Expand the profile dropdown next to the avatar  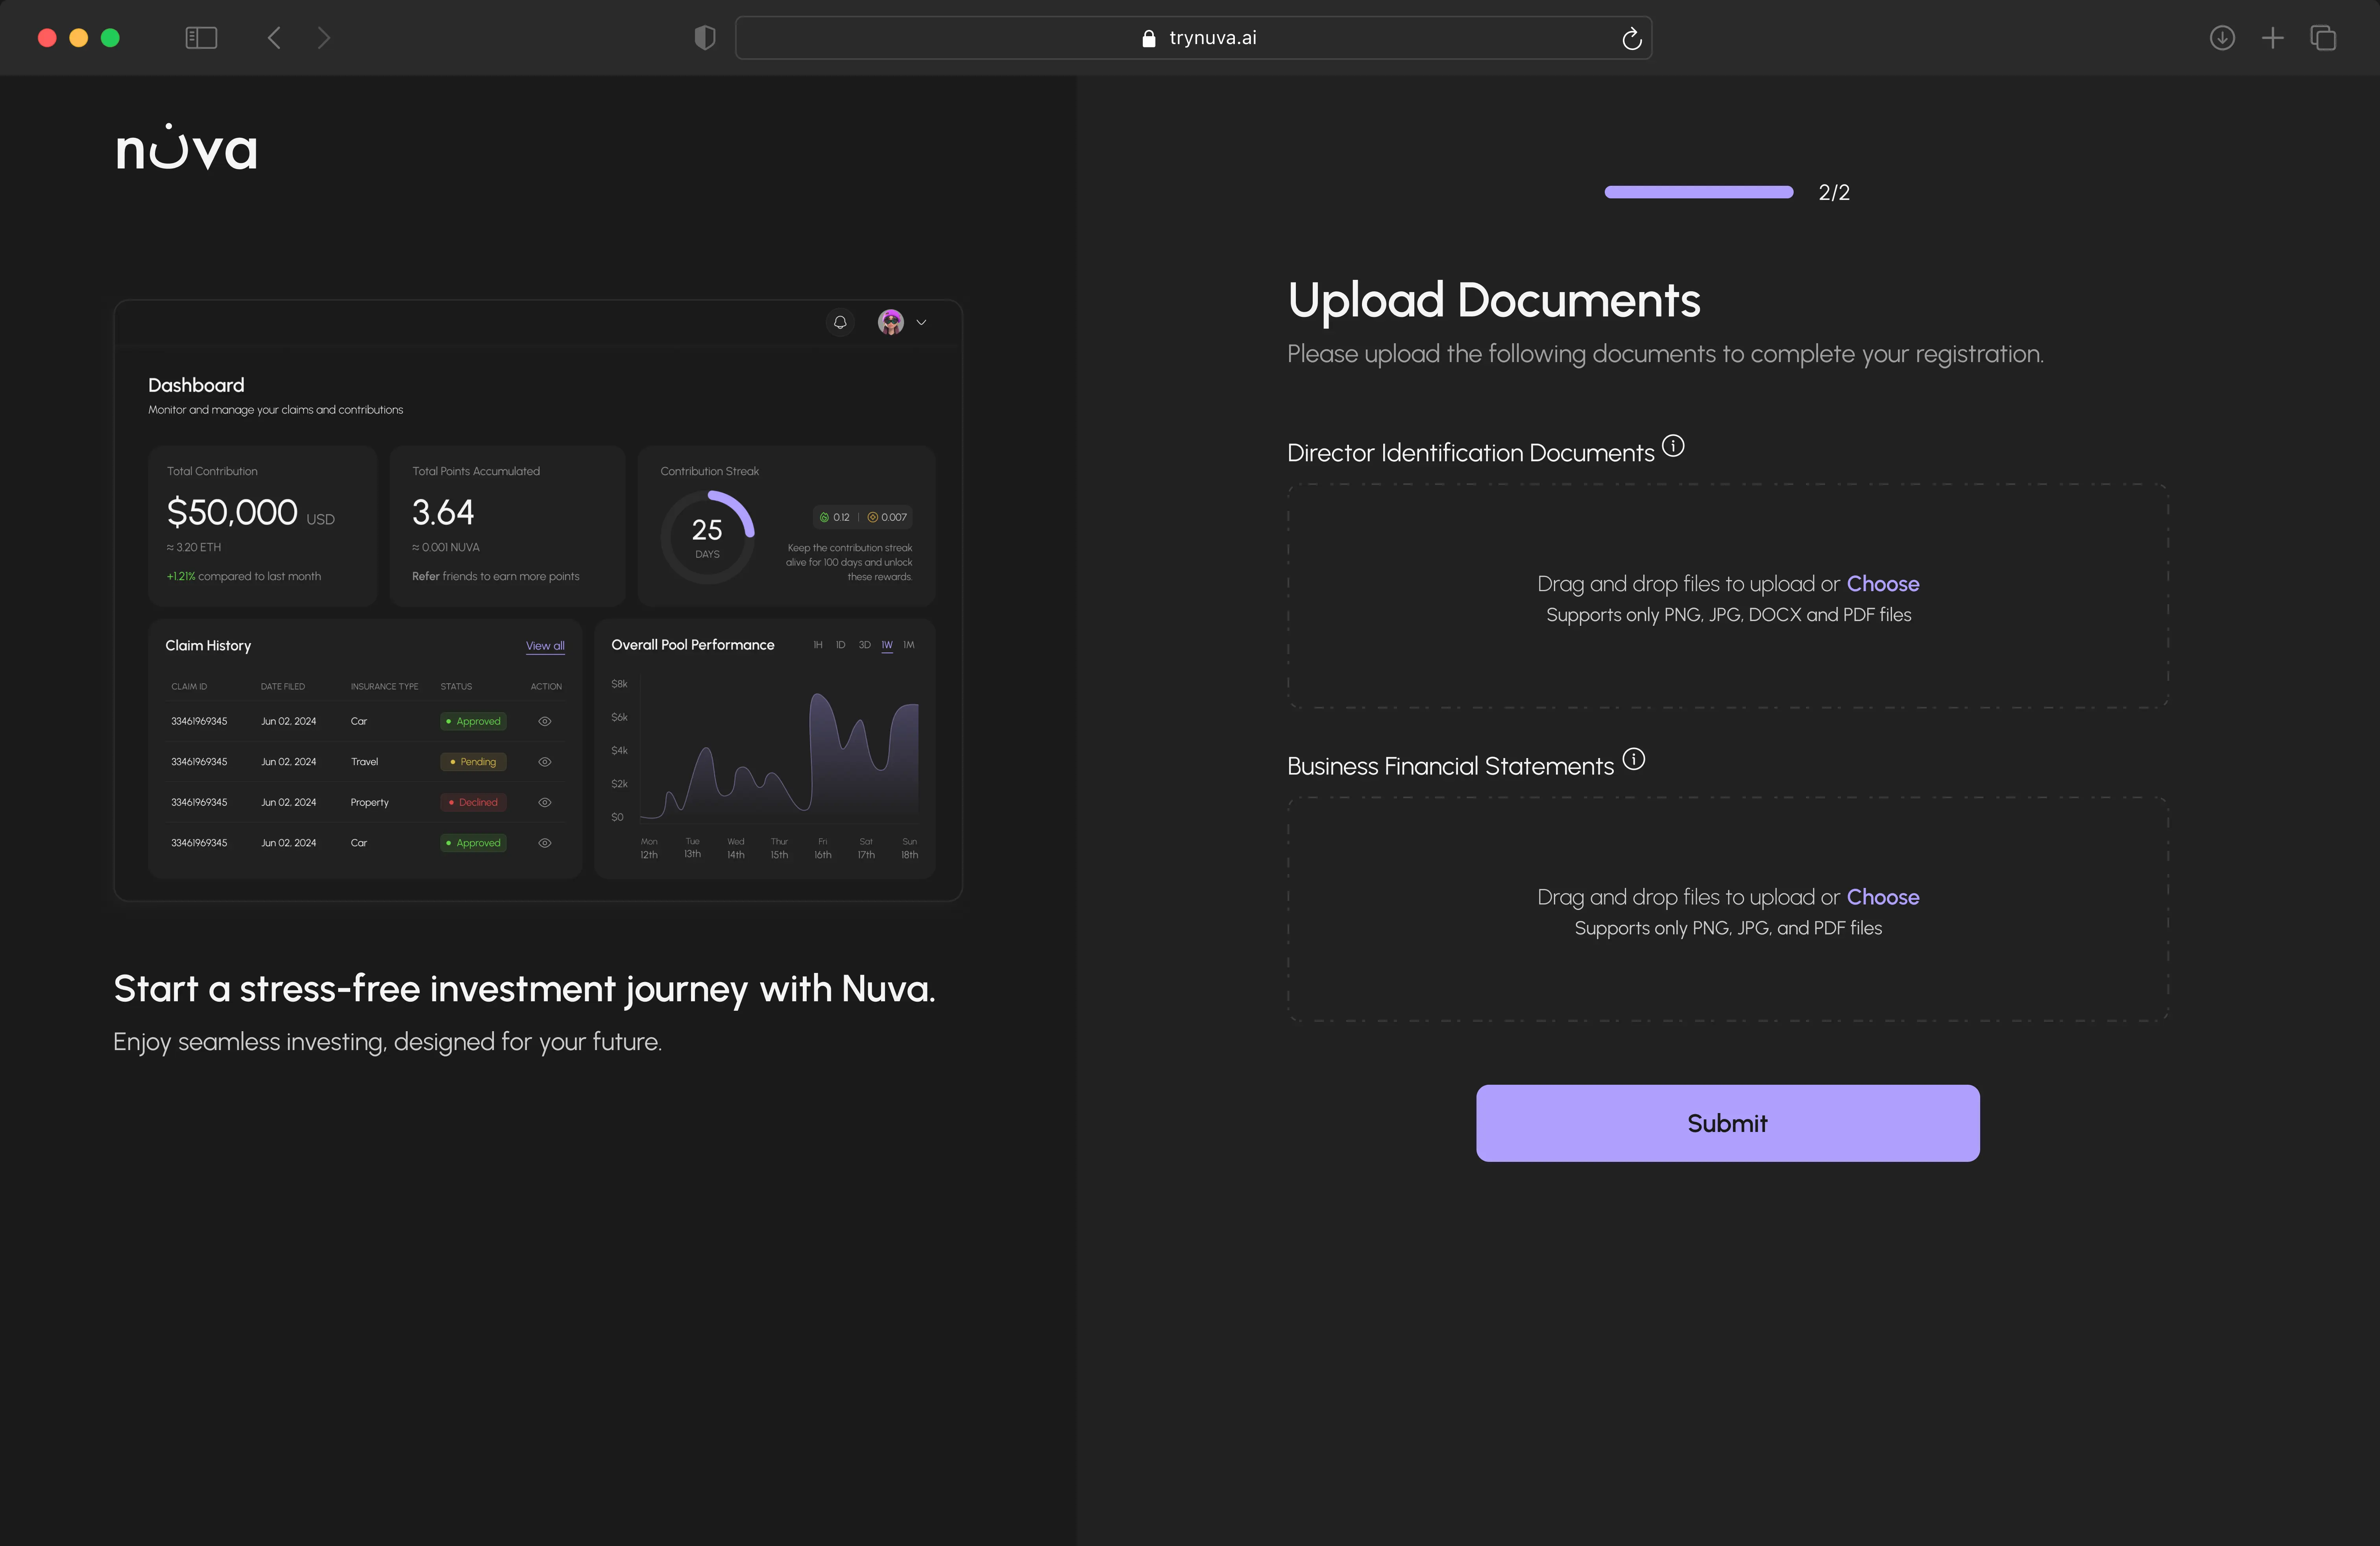click(921, 322)
